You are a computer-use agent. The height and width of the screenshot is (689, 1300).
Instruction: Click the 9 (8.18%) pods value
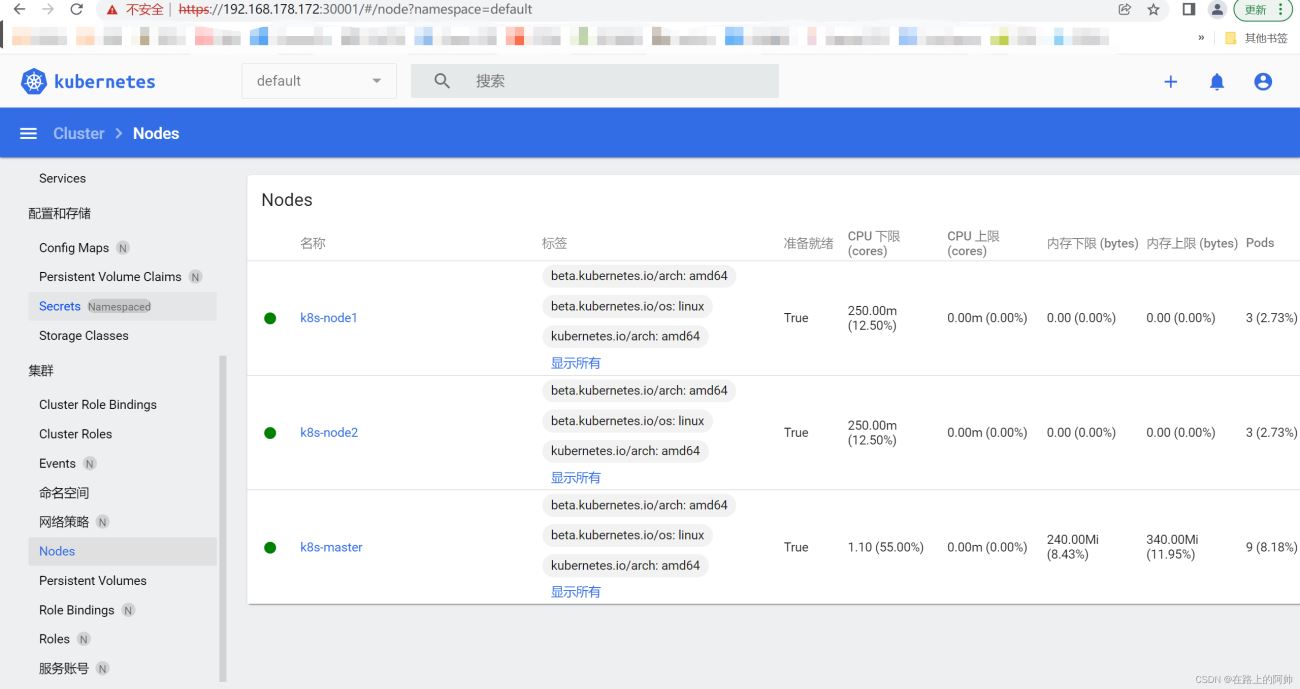[x=1272, y=548]
